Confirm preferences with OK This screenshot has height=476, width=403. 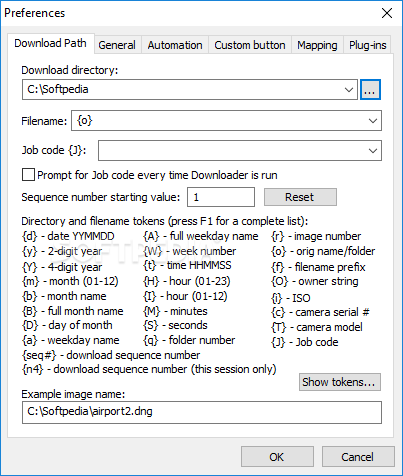tap(277, 457)
